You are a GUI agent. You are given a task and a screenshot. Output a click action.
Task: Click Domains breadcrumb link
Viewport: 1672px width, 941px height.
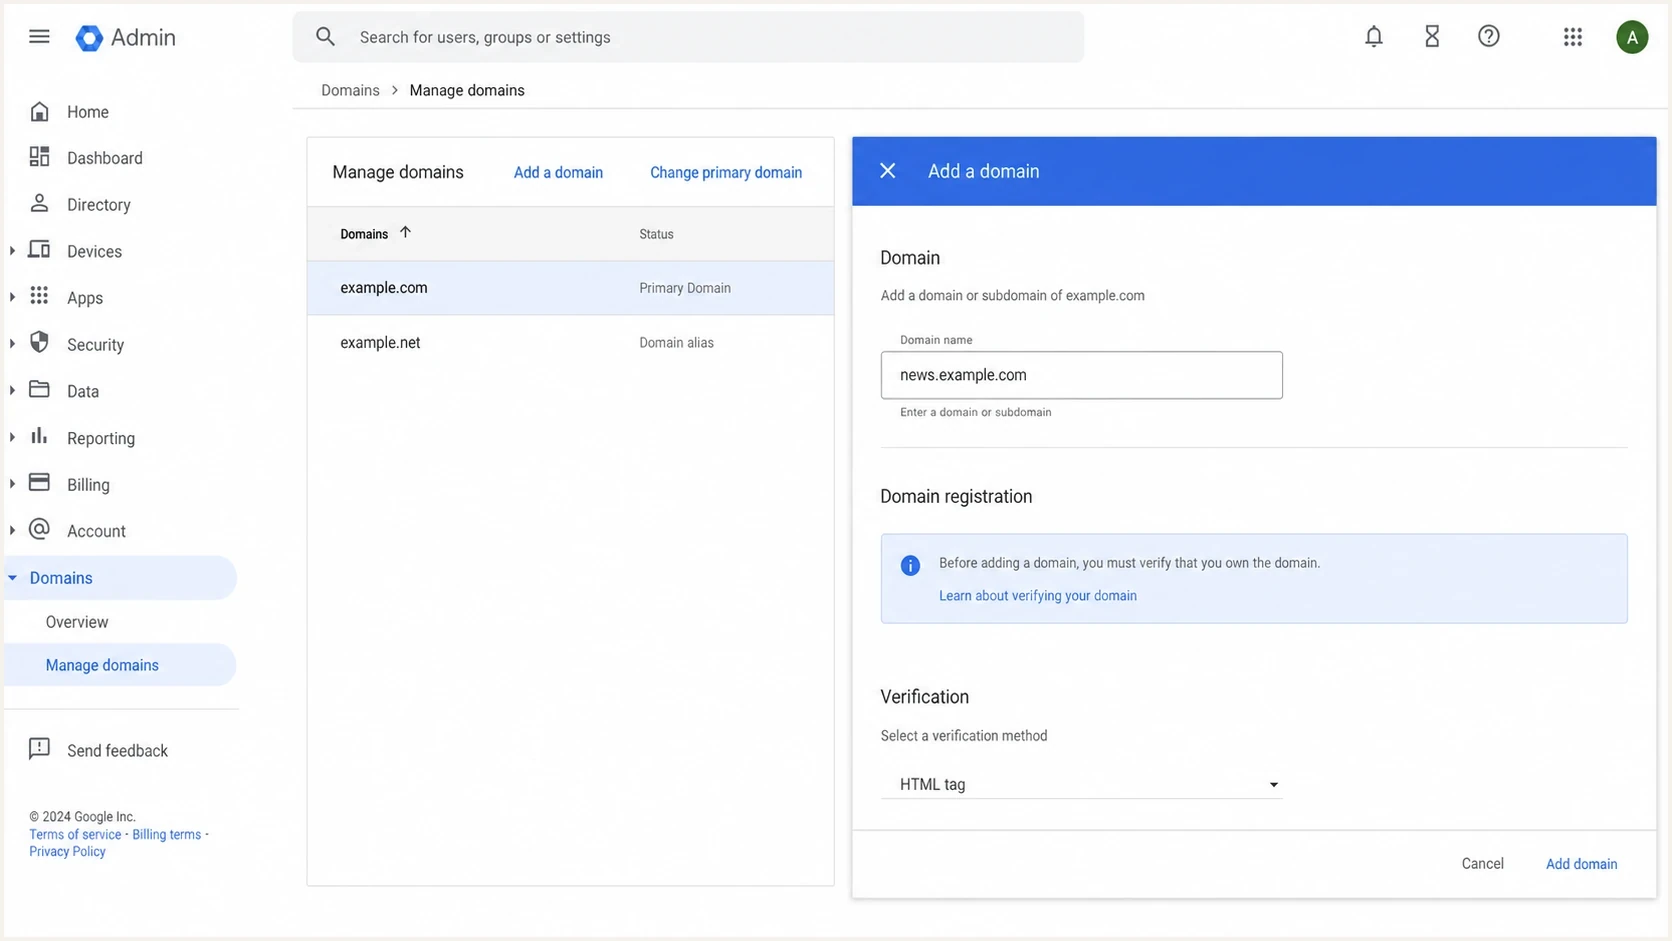tap(350, 90)
